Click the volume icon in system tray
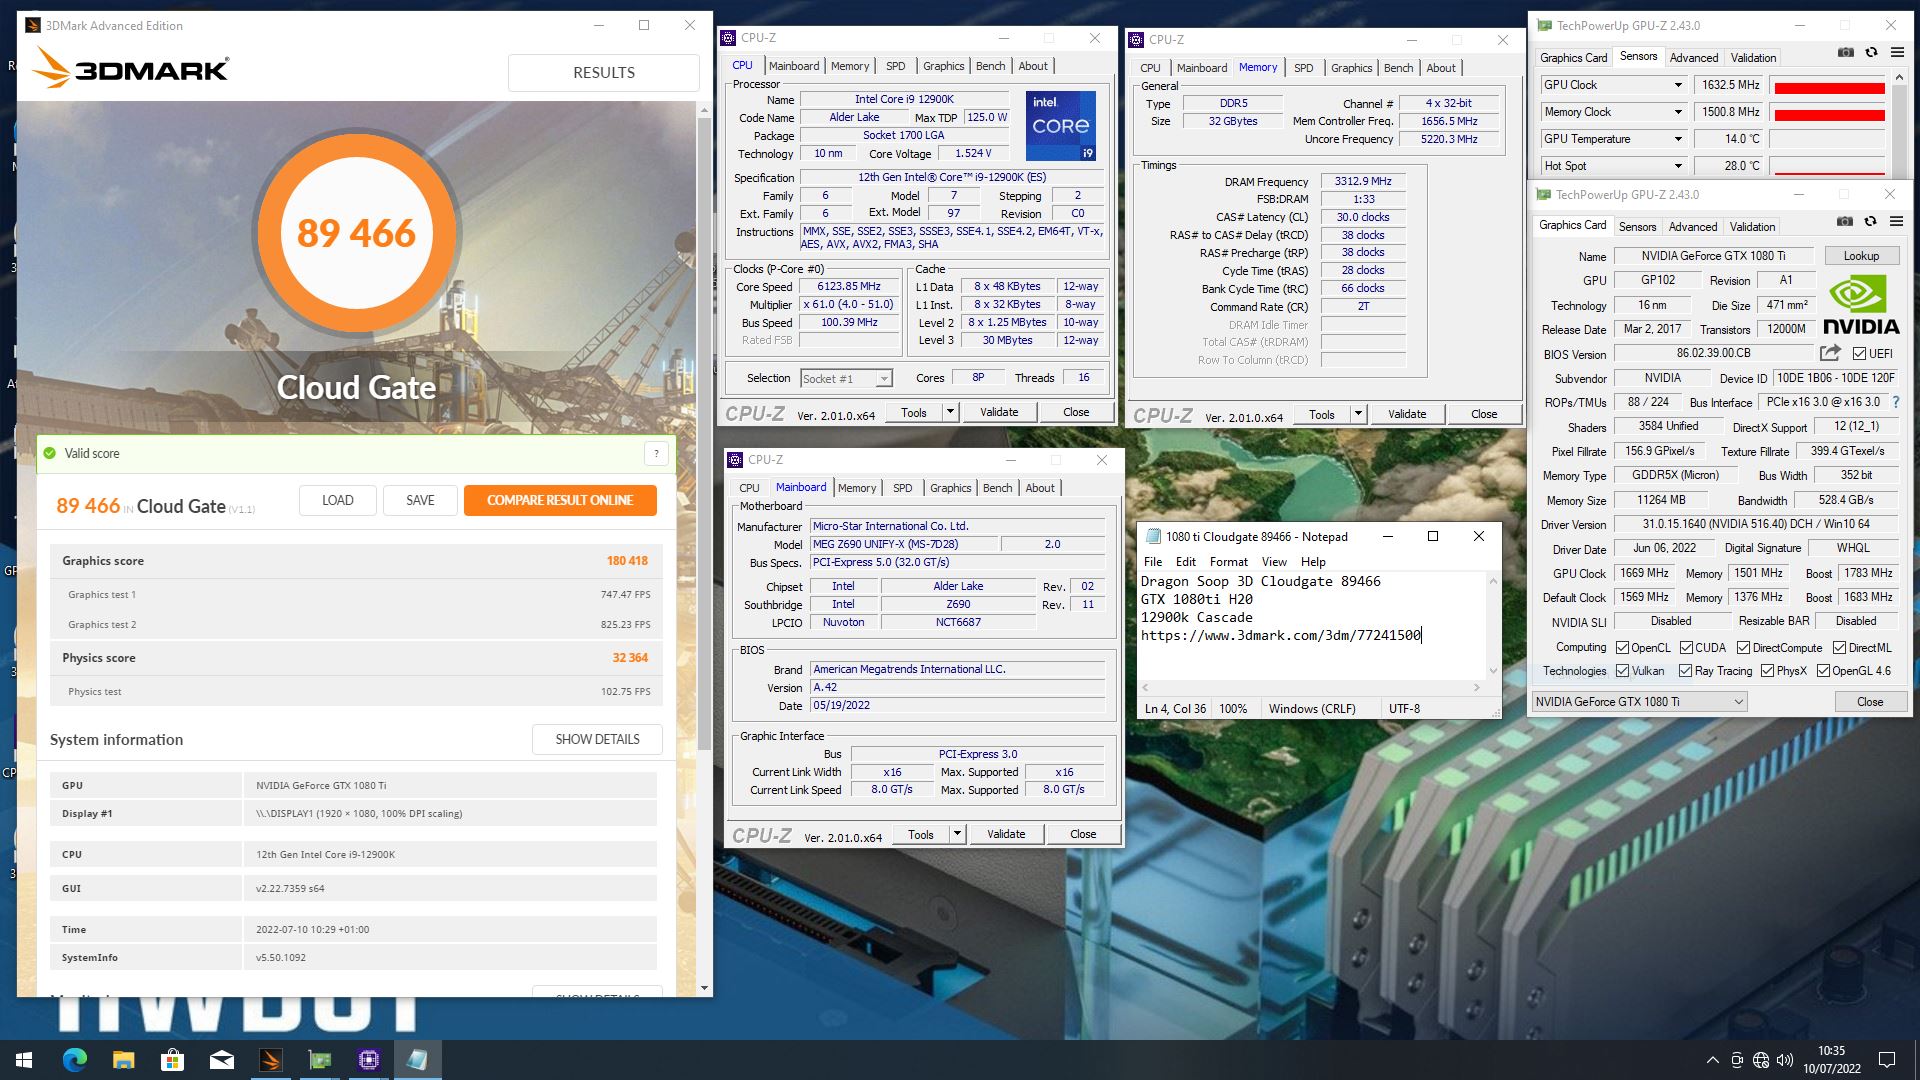Image resolution: width=1920 pixels, height=1080 pixels. tap(1785, 1060)
